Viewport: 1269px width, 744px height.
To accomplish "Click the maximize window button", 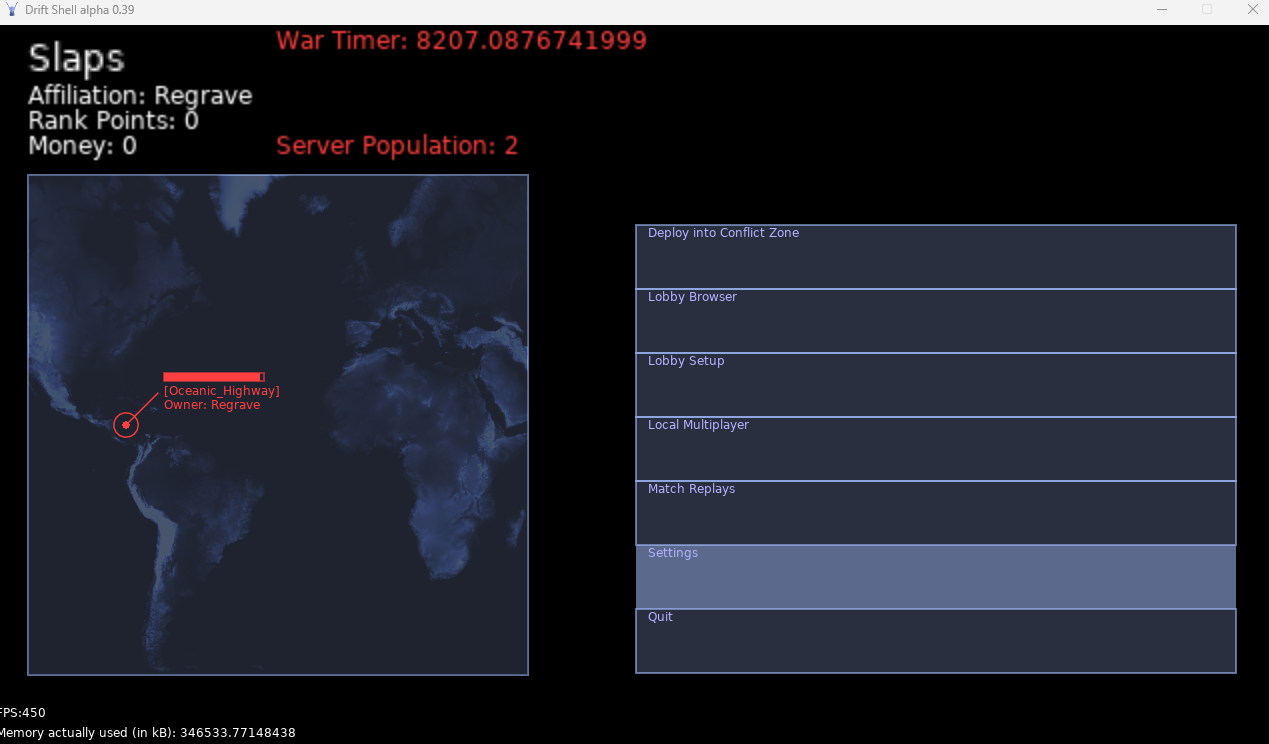I will 1207,10.
